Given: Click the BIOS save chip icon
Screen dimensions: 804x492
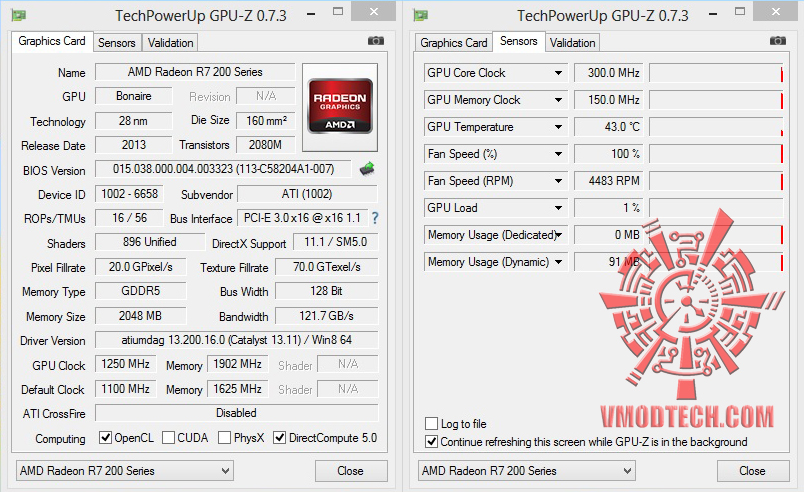Looking at the screenshot, I should point(367,168).
